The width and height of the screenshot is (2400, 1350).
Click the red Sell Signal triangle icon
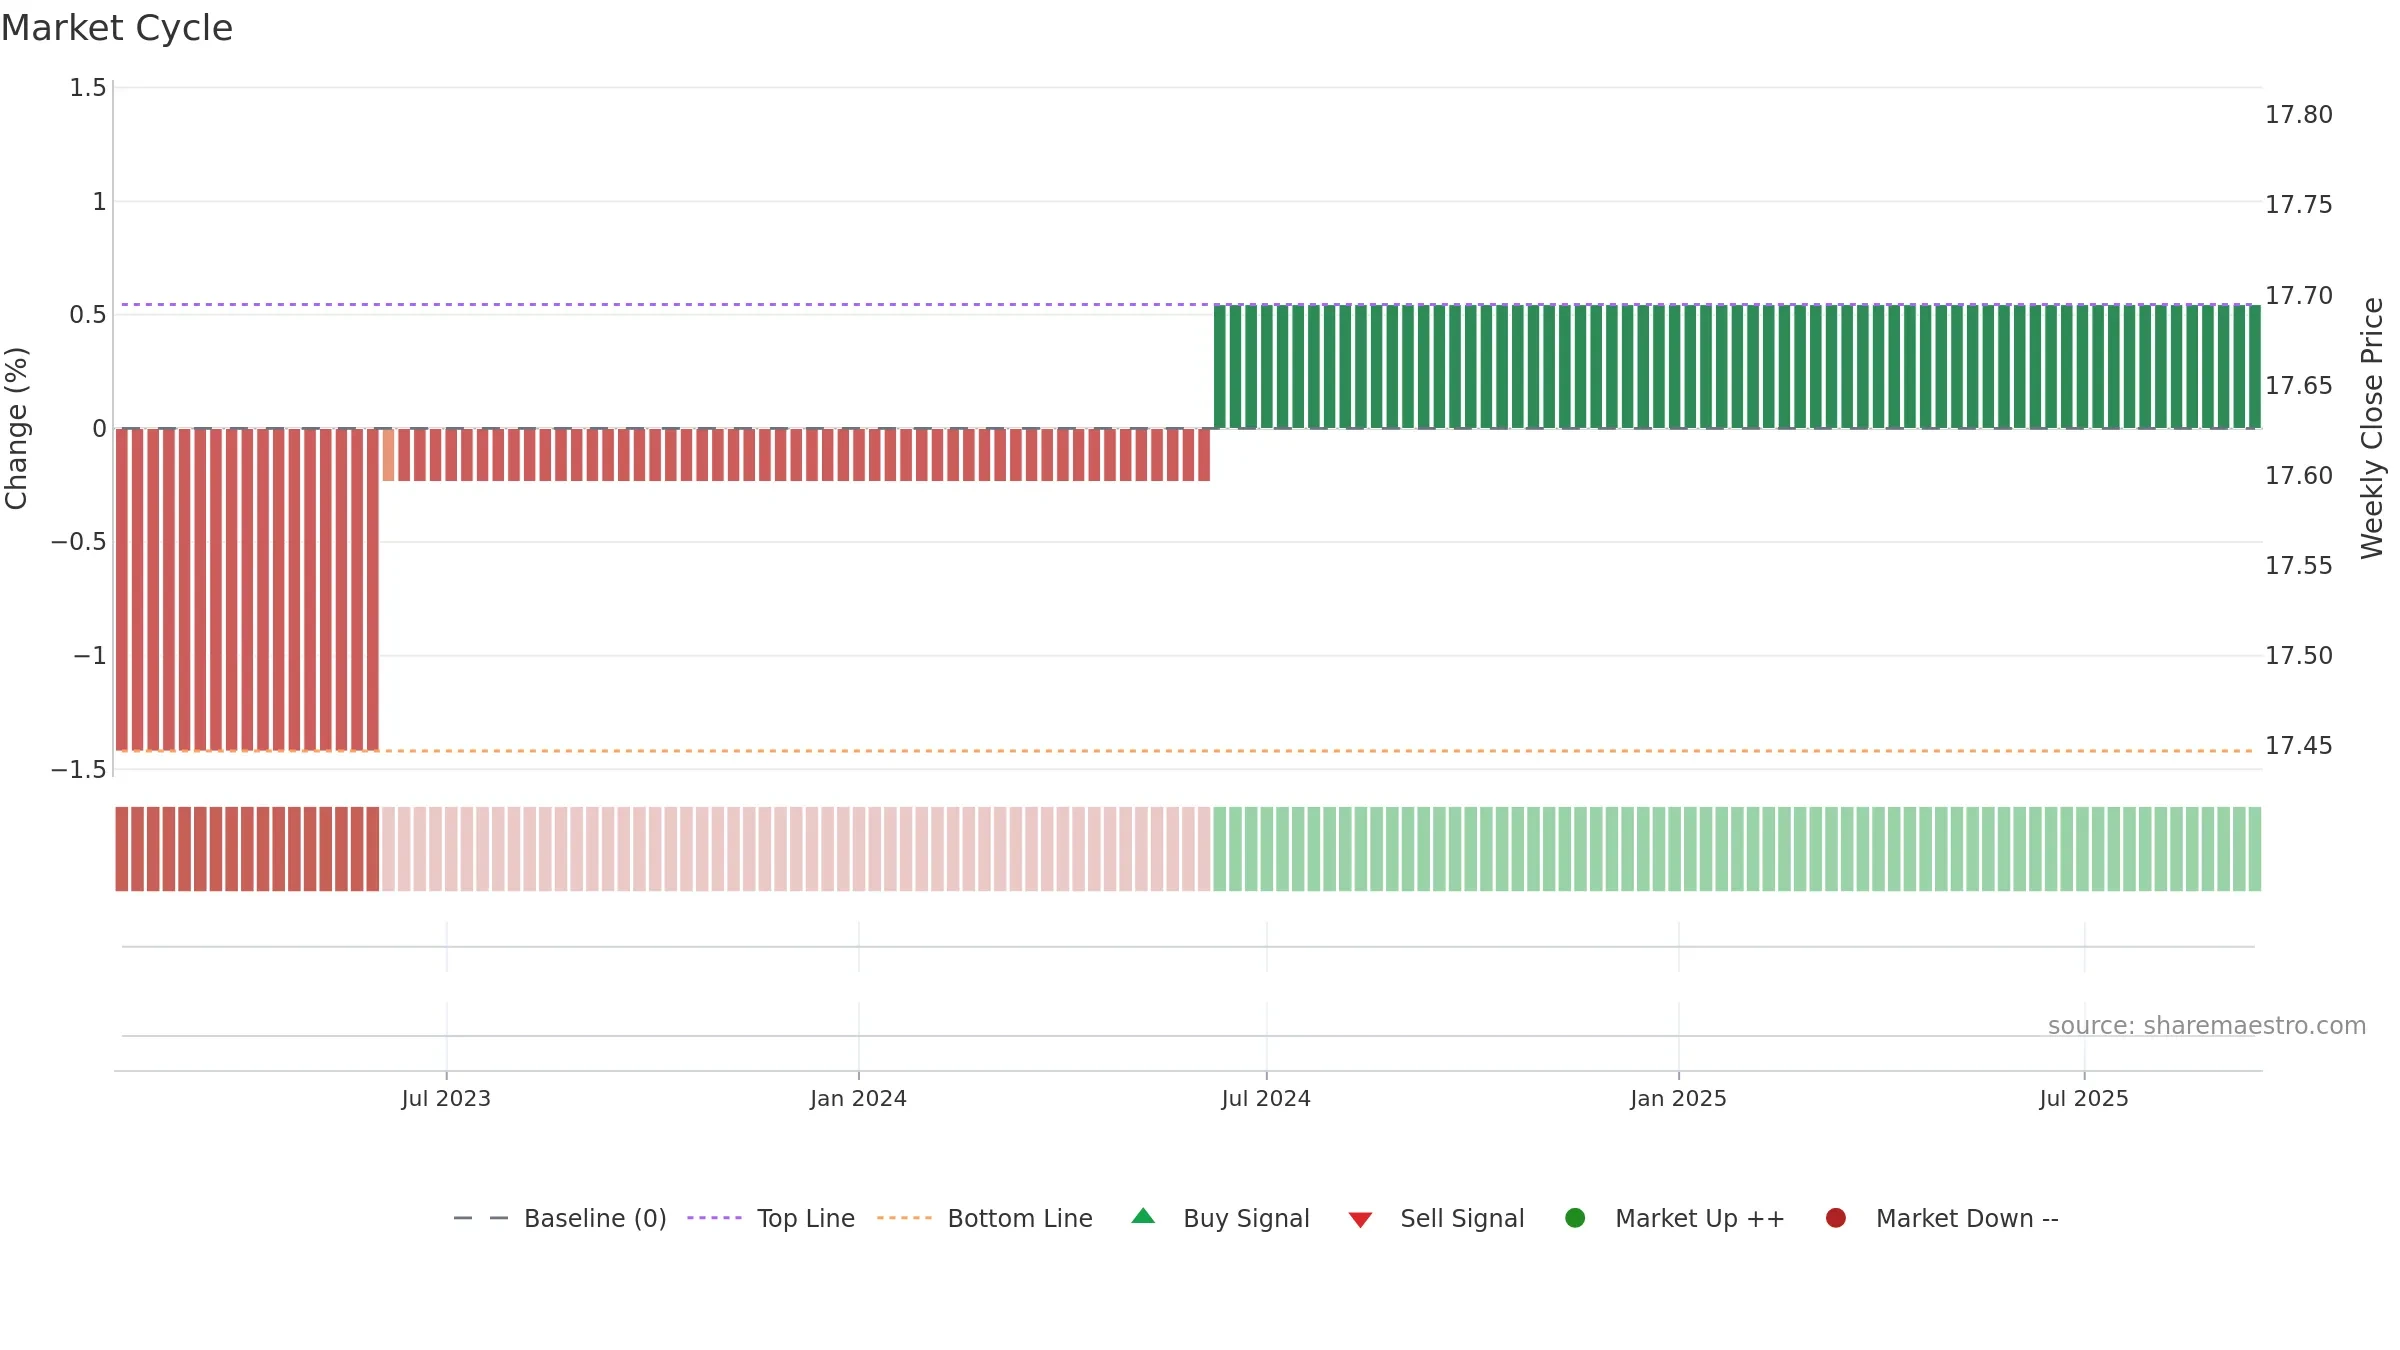point(1360,1220)
